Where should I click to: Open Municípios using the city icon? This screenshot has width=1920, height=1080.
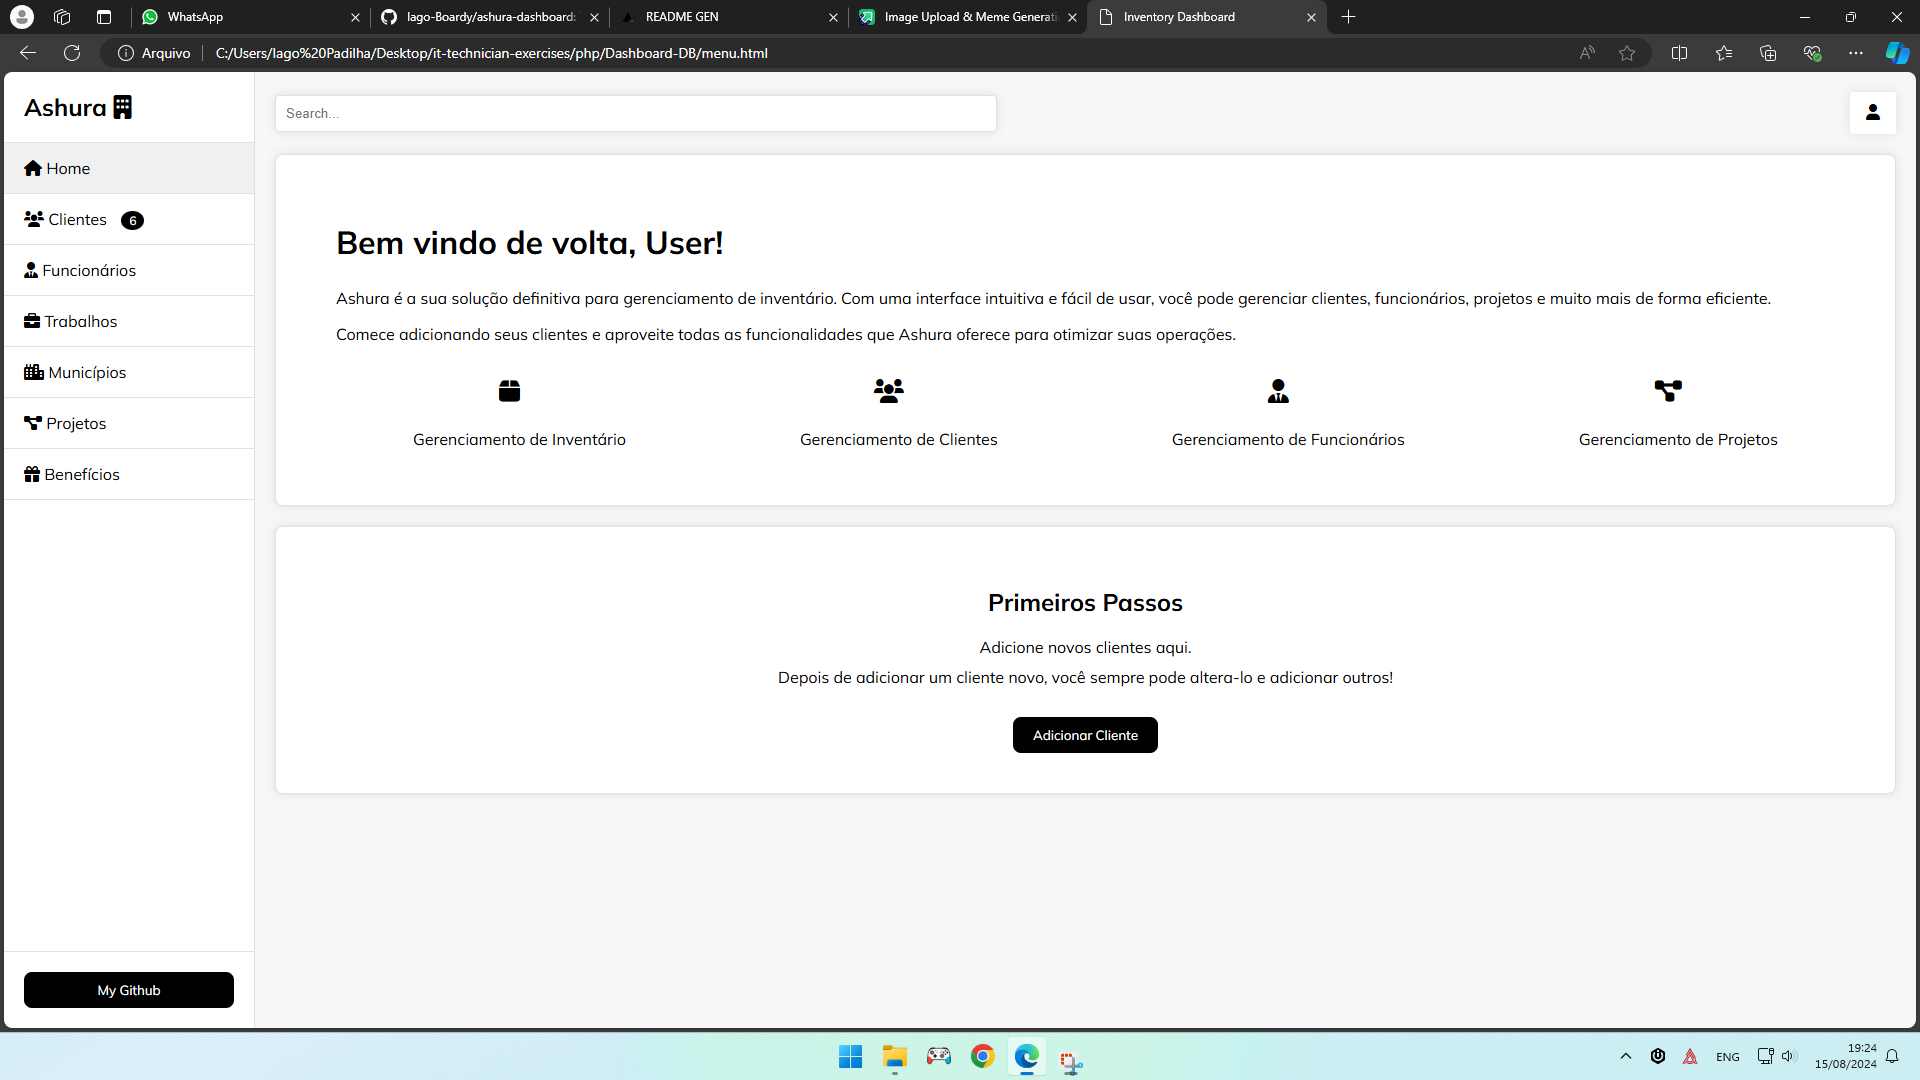32,372
